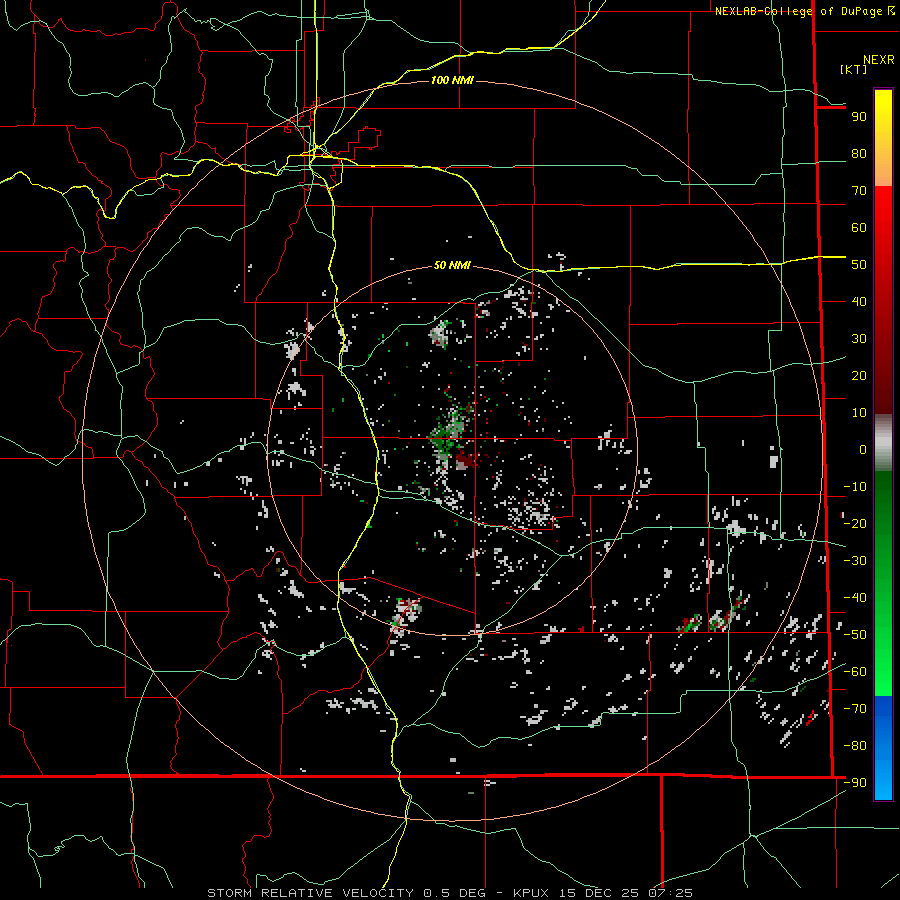Click the -80 scale label

pos(855,746)
